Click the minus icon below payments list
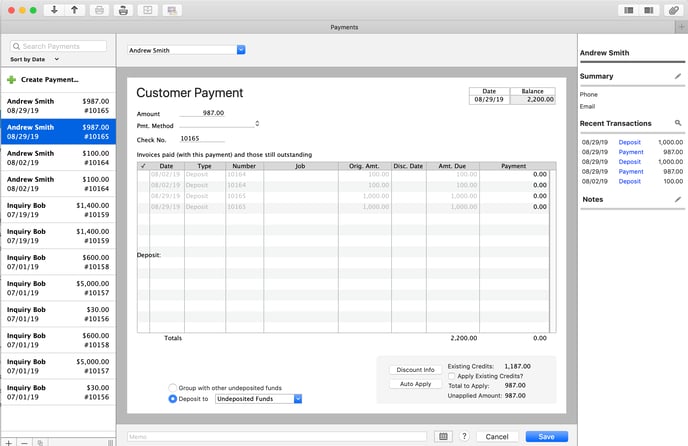 pos(24,442)
